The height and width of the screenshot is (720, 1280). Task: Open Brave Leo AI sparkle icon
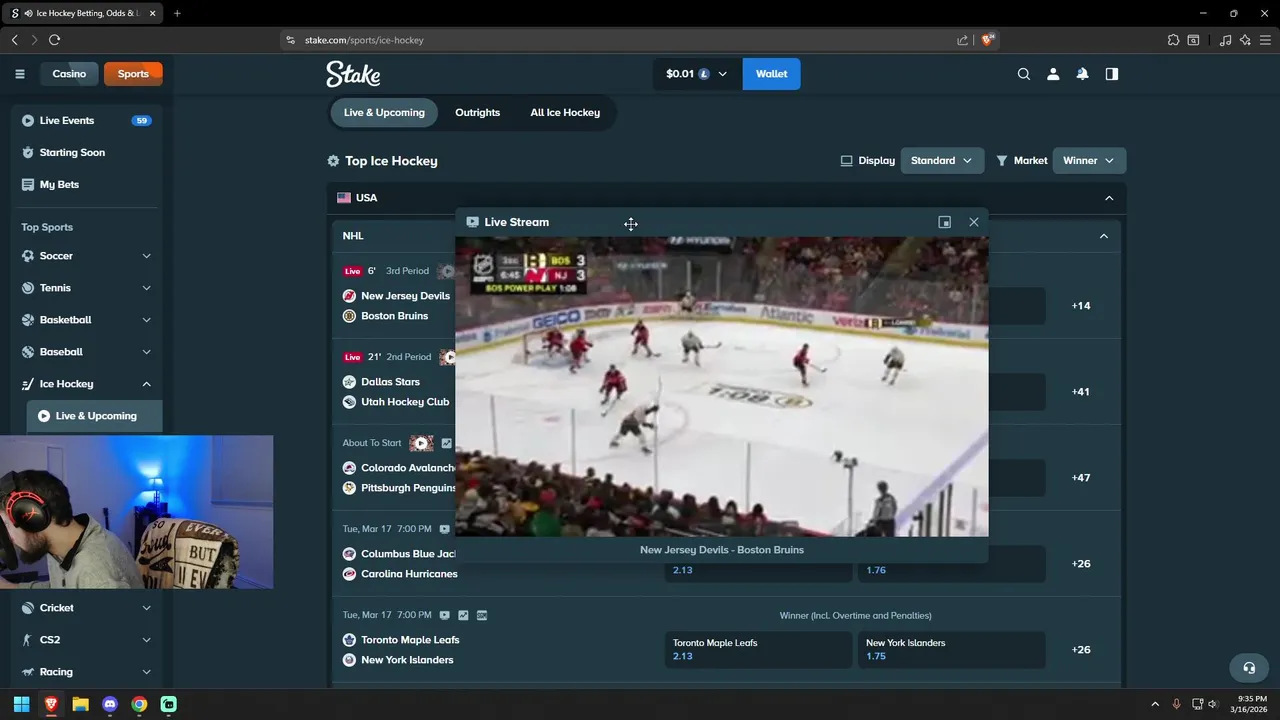(1245, 40)
